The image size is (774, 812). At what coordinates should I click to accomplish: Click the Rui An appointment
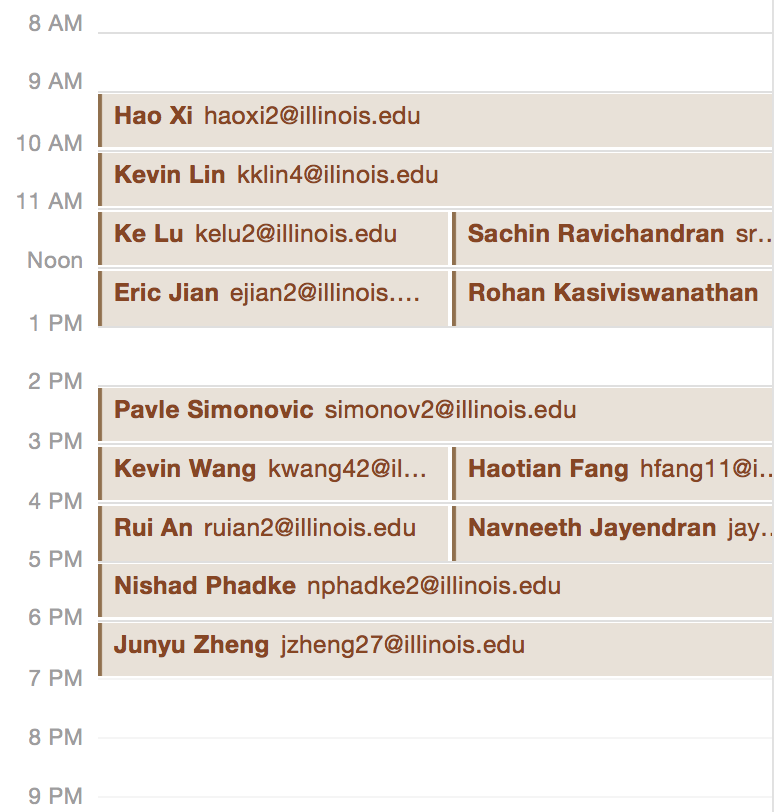(x=274, y=532)
